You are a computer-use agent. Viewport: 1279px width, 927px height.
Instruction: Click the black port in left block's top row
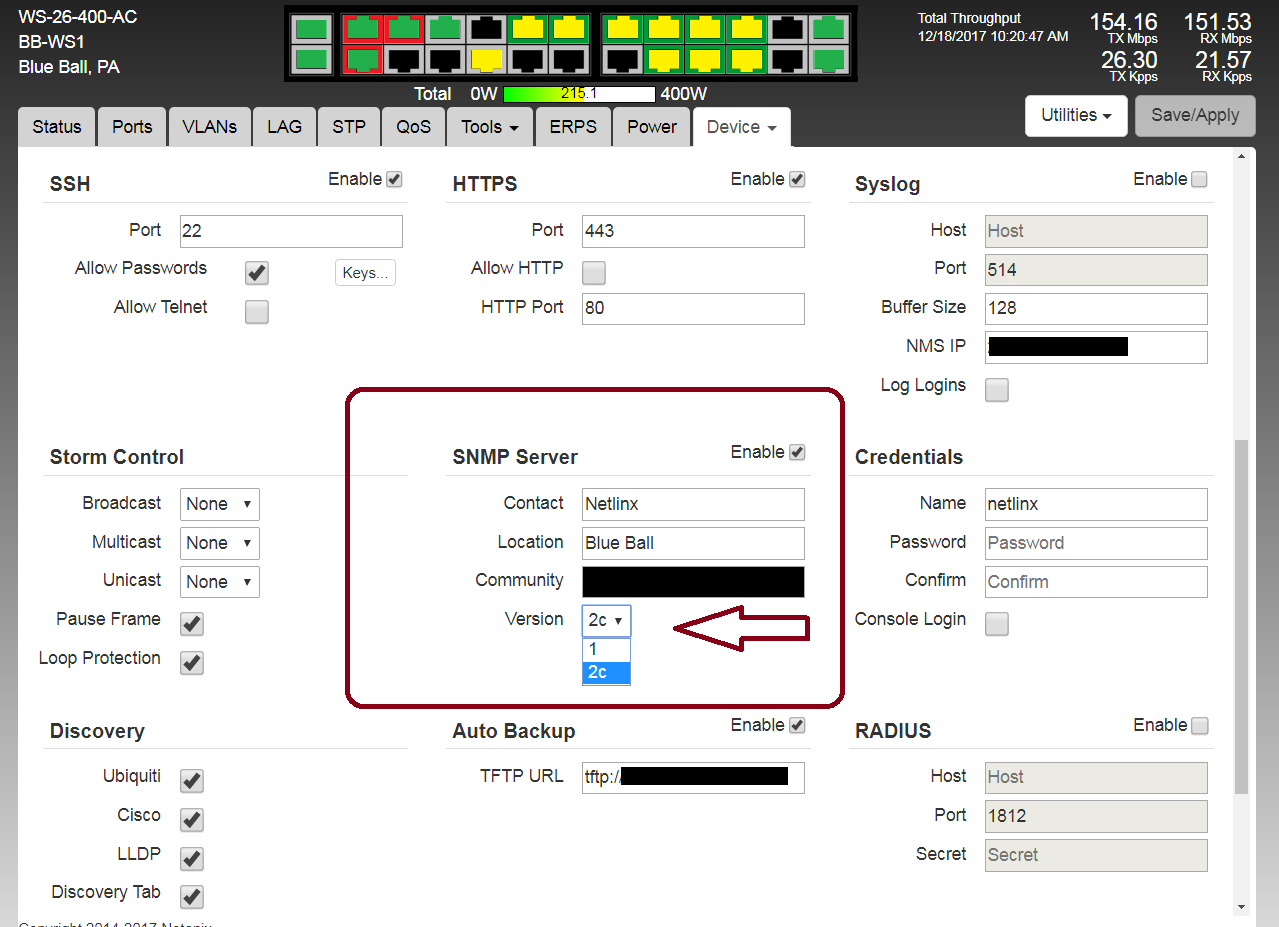[x=486, y=28]
